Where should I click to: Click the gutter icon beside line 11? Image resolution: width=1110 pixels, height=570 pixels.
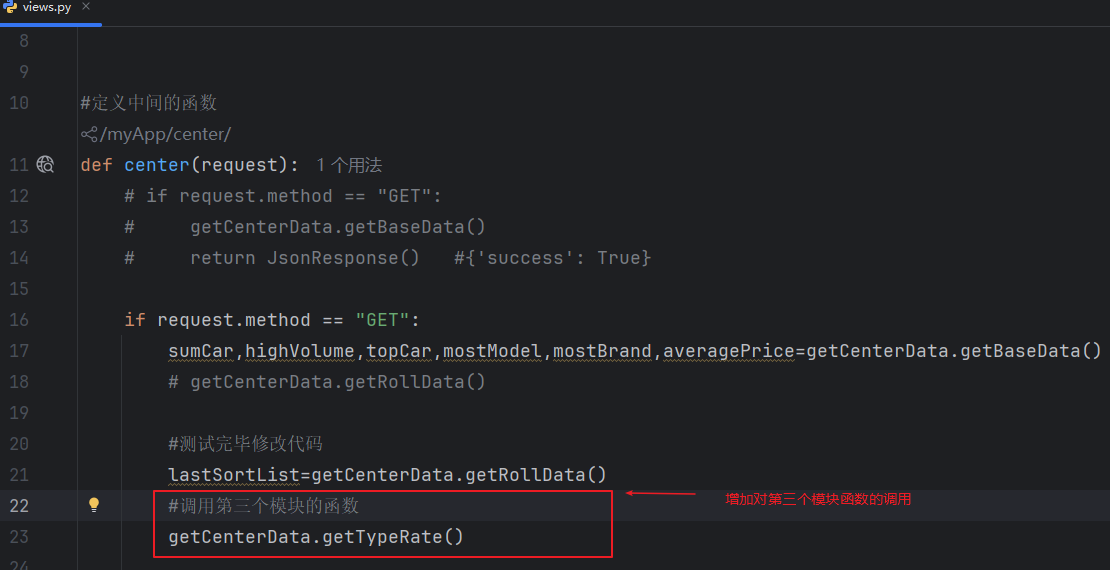[45, 165]
